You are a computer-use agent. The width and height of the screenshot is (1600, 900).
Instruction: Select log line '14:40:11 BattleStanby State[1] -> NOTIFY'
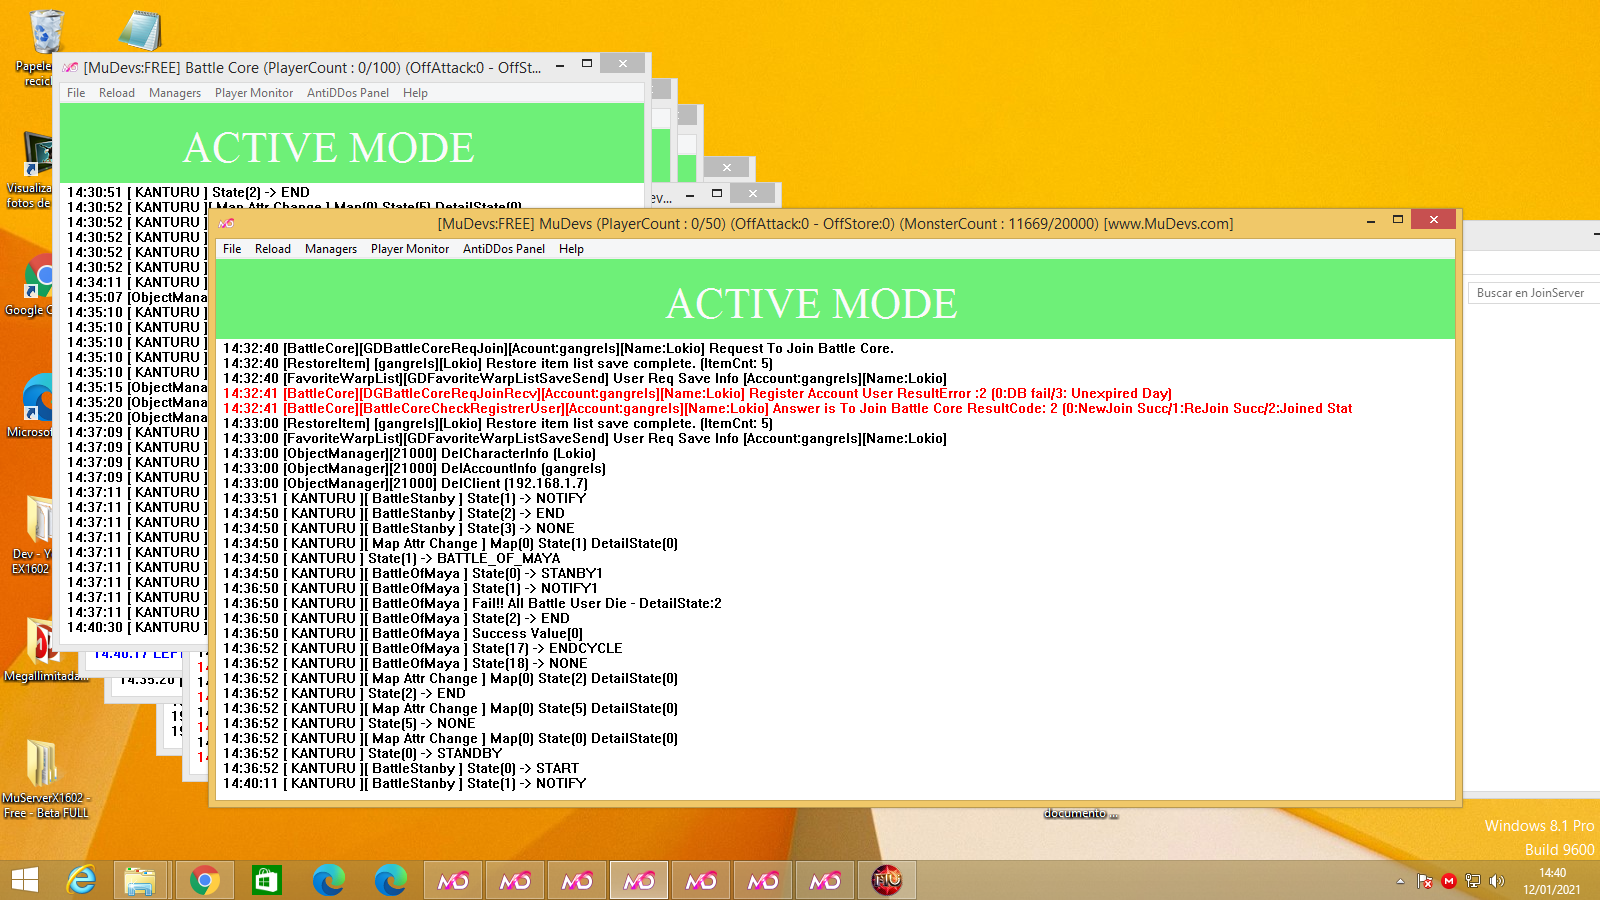point(404,783)
